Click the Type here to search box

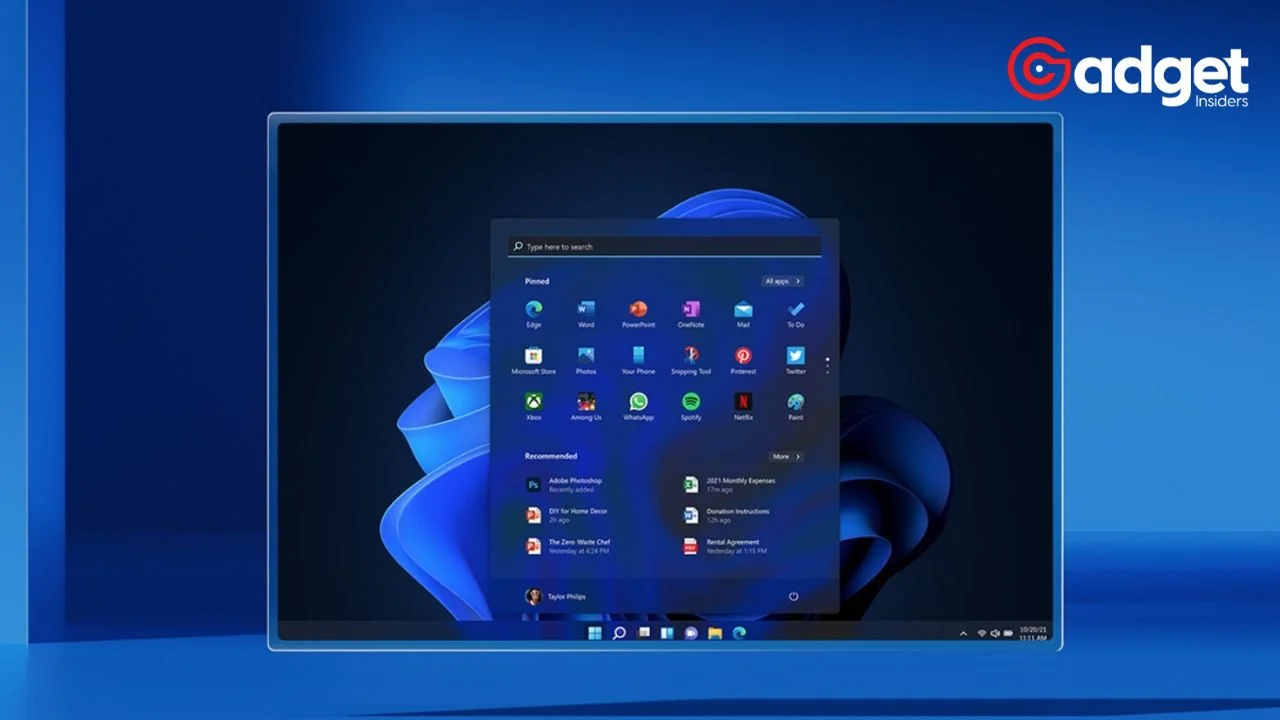[x=665, y=246]
